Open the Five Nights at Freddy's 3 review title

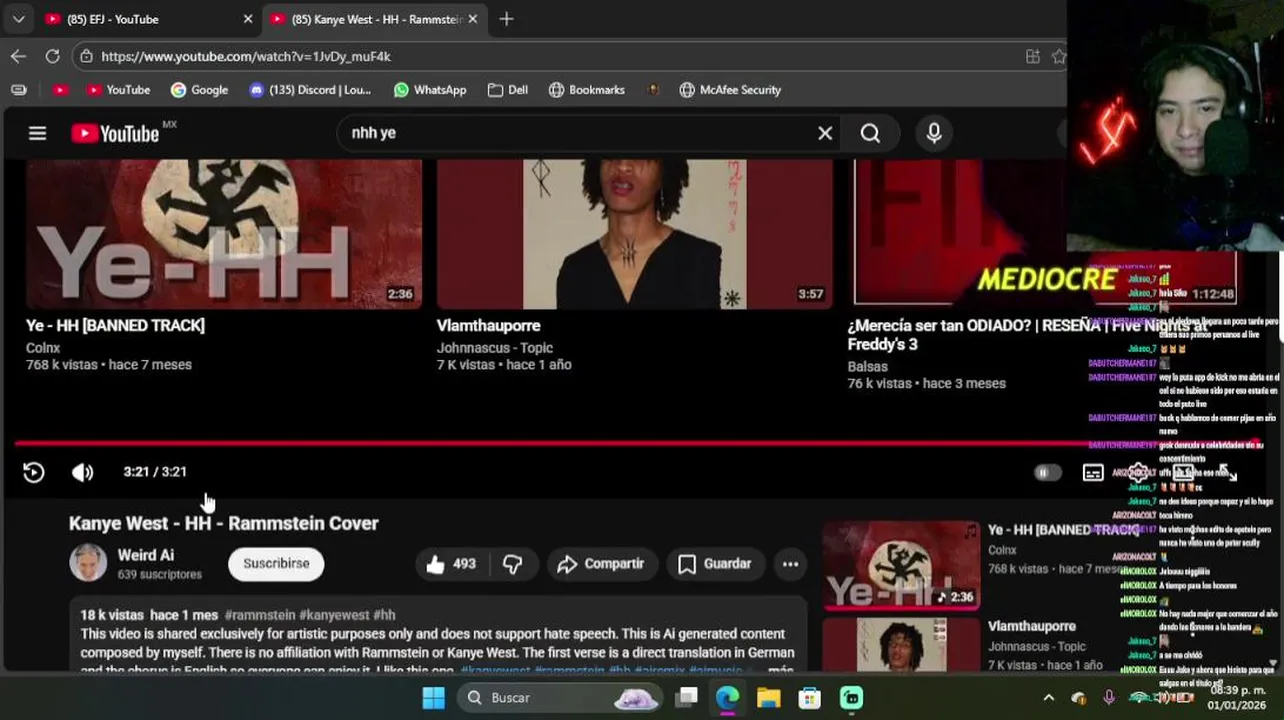[1028, 334]
